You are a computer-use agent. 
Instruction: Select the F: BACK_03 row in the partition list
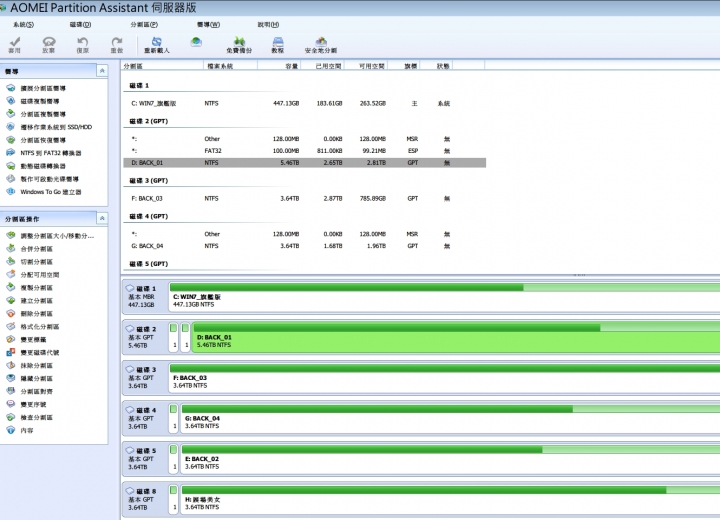[304, 198]
